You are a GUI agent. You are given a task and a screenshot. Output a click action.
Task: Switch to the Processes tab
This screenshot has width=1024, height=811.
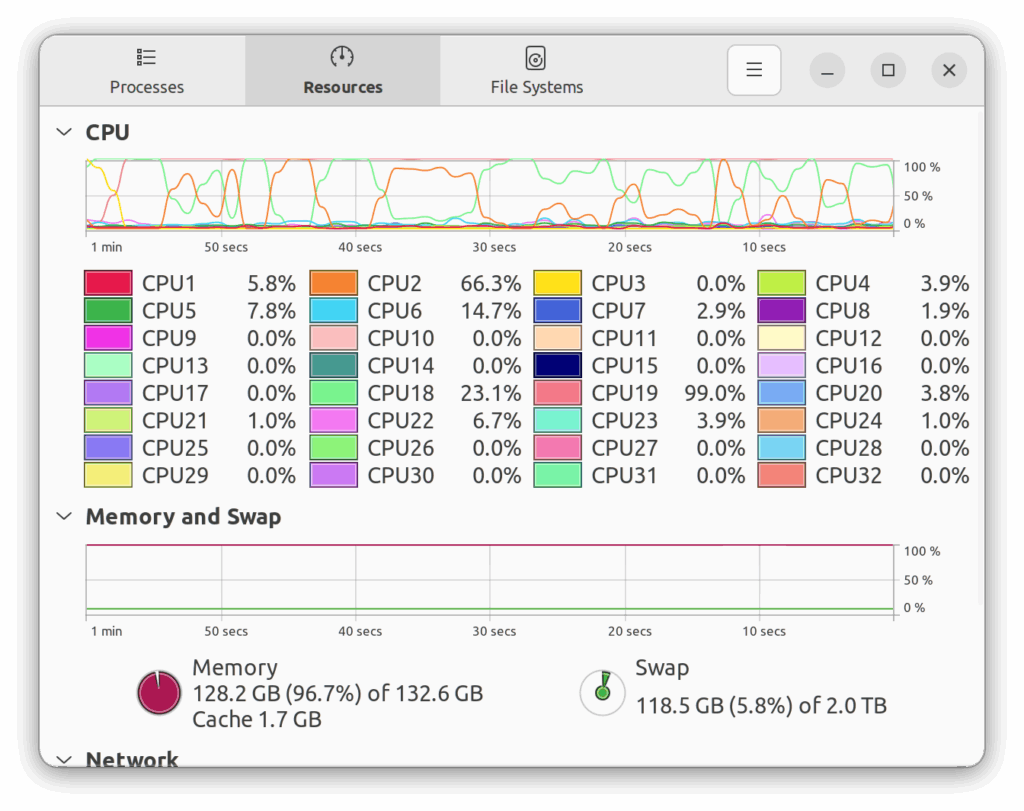(x=147, y=70)
